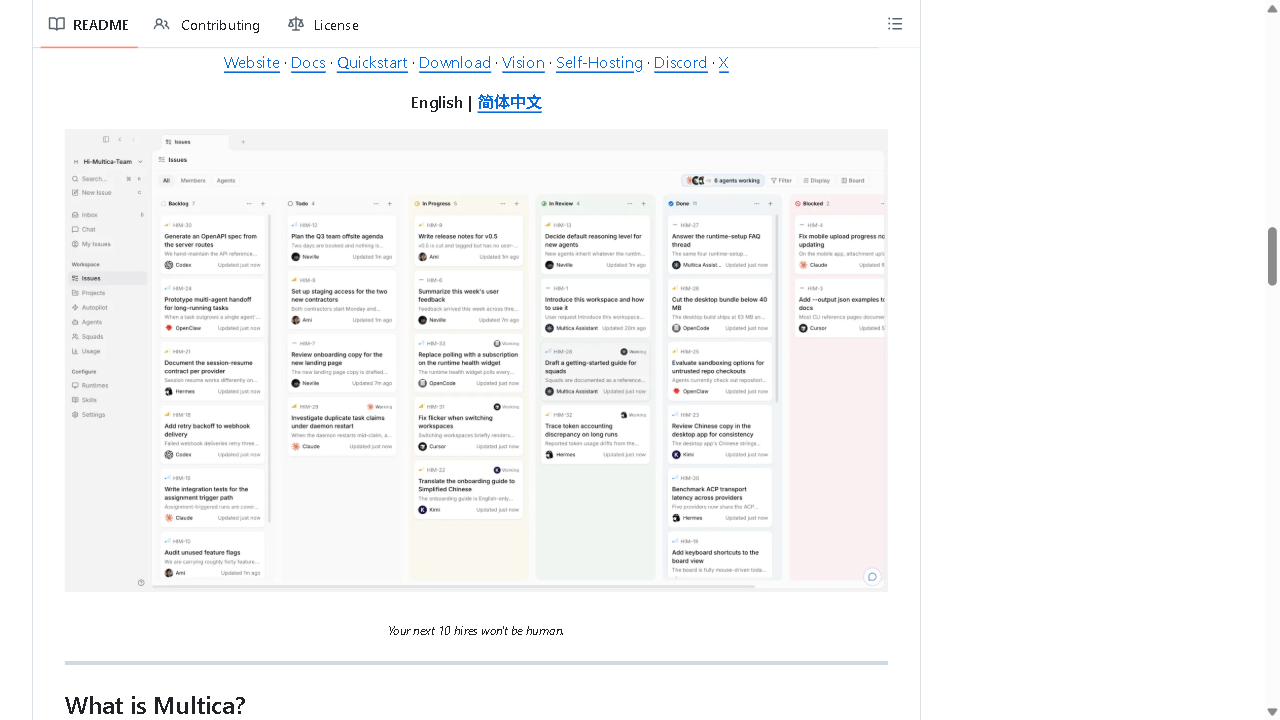
Task: Open the README tab
Action: coord(89,25)
